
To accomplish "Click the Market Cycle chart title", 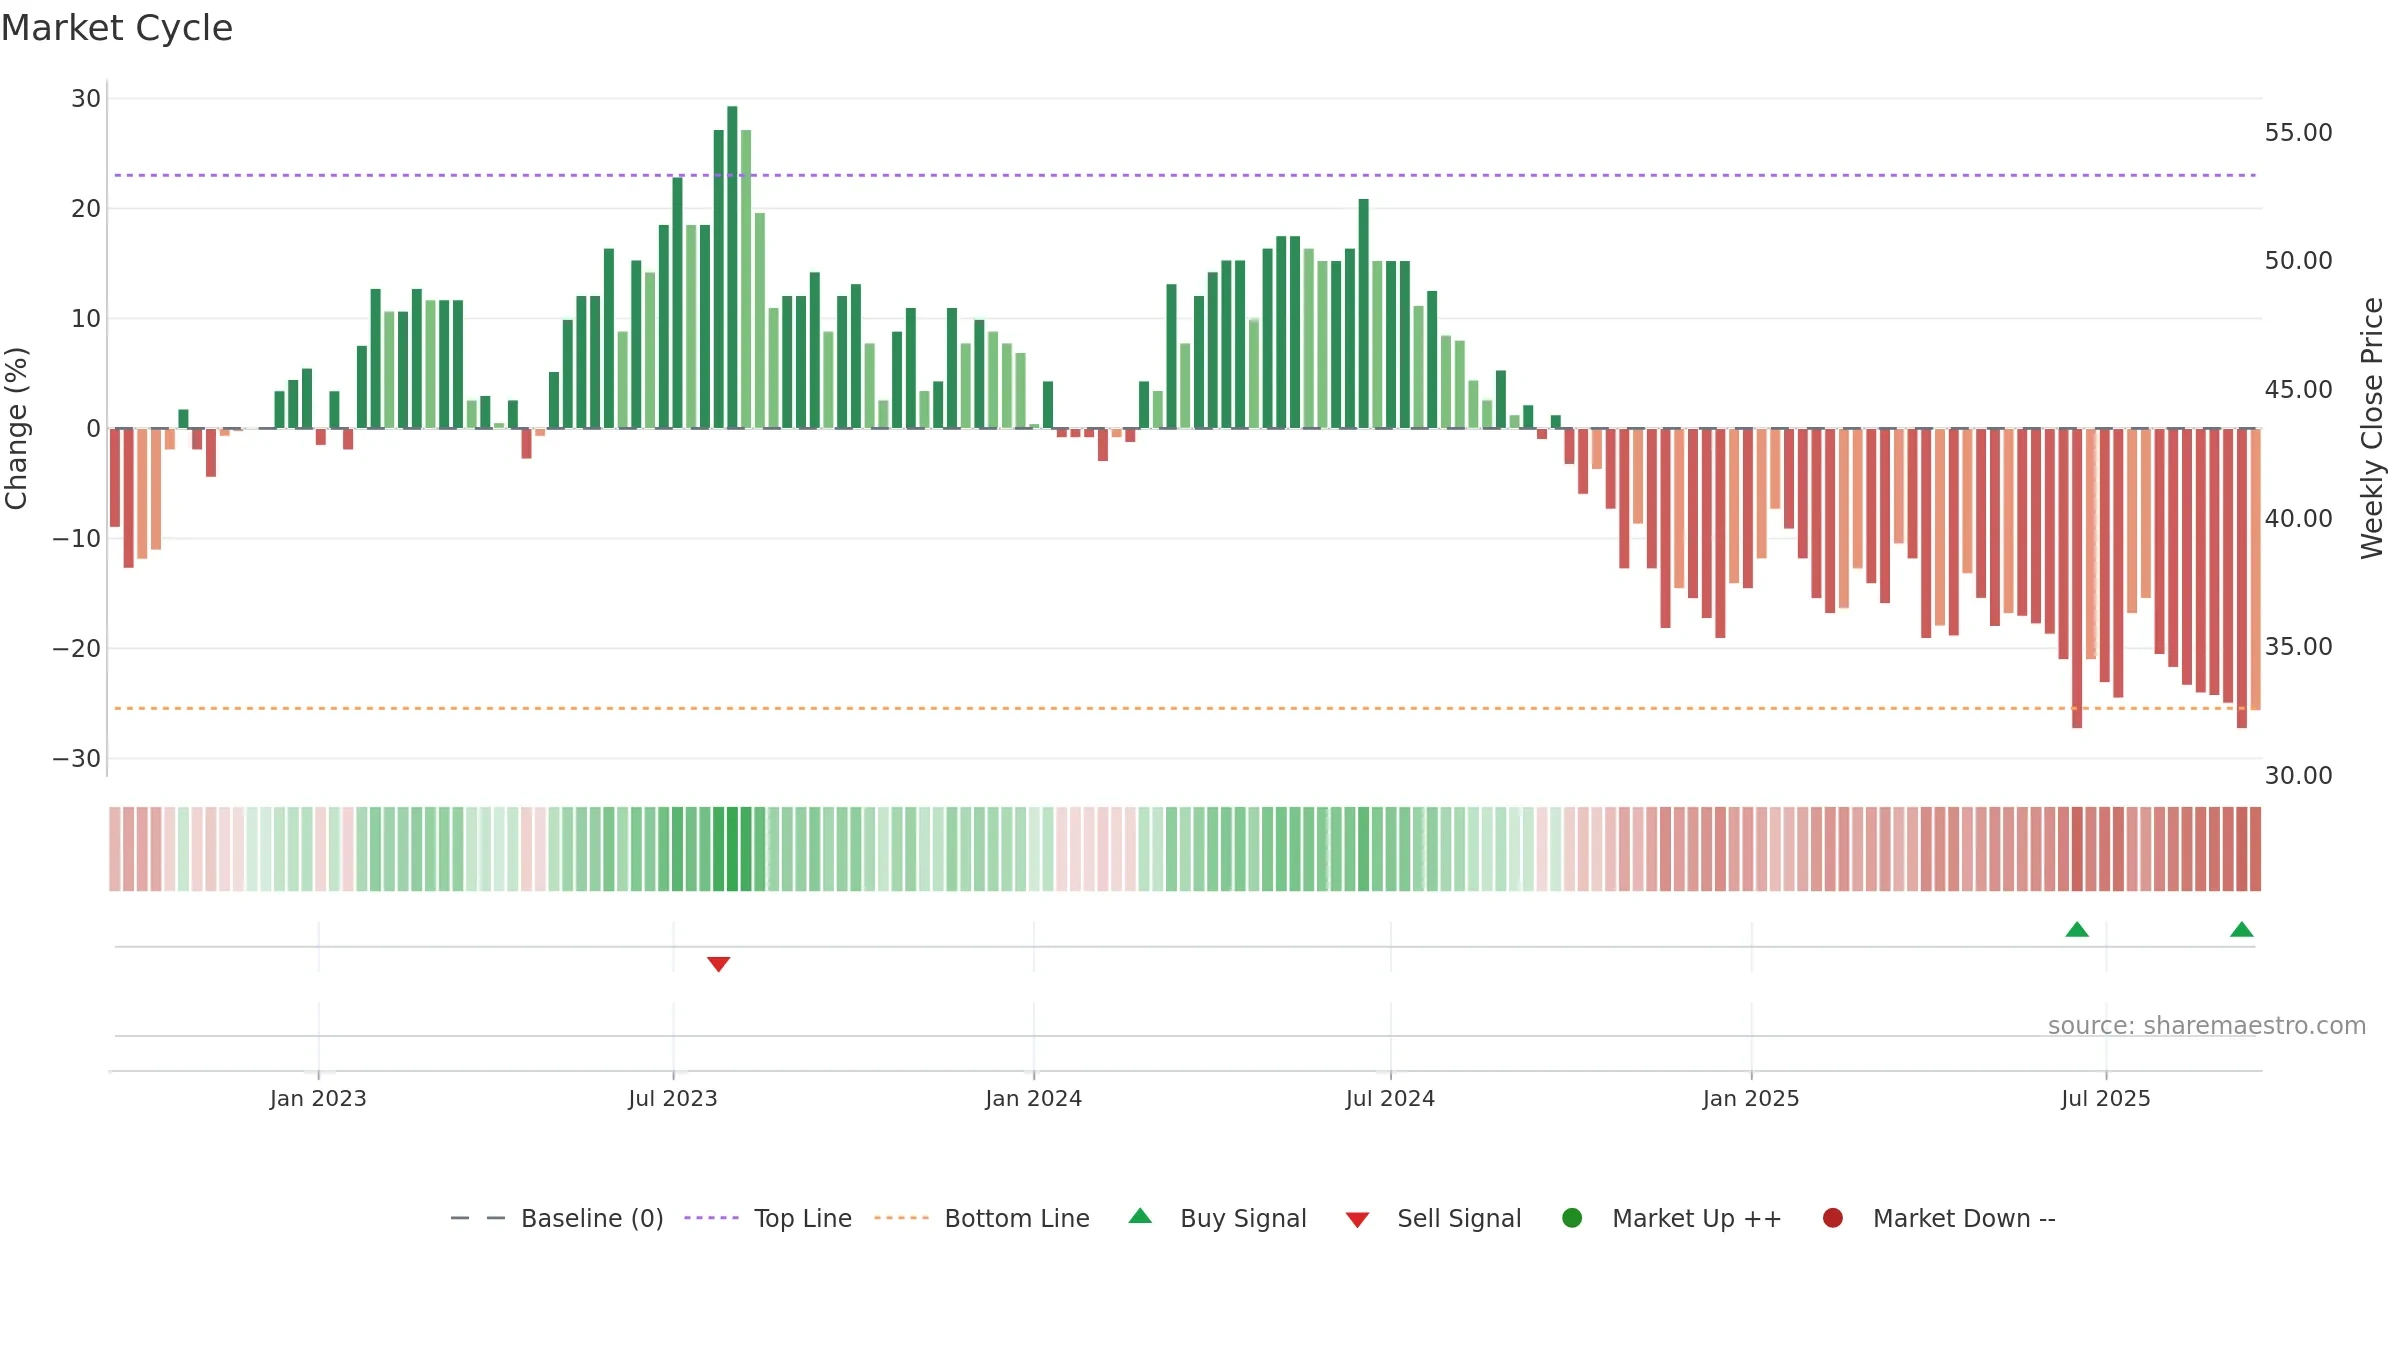I will tap(117, 28).
